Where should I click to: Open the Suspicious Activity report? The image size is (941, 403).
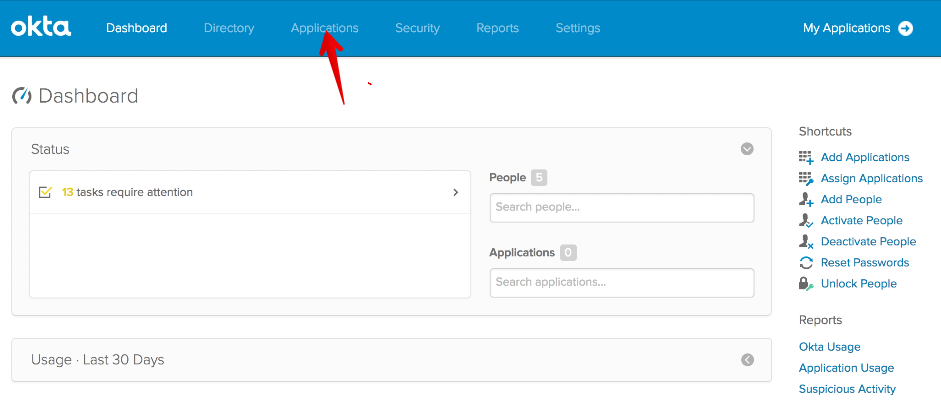[847, 389]
